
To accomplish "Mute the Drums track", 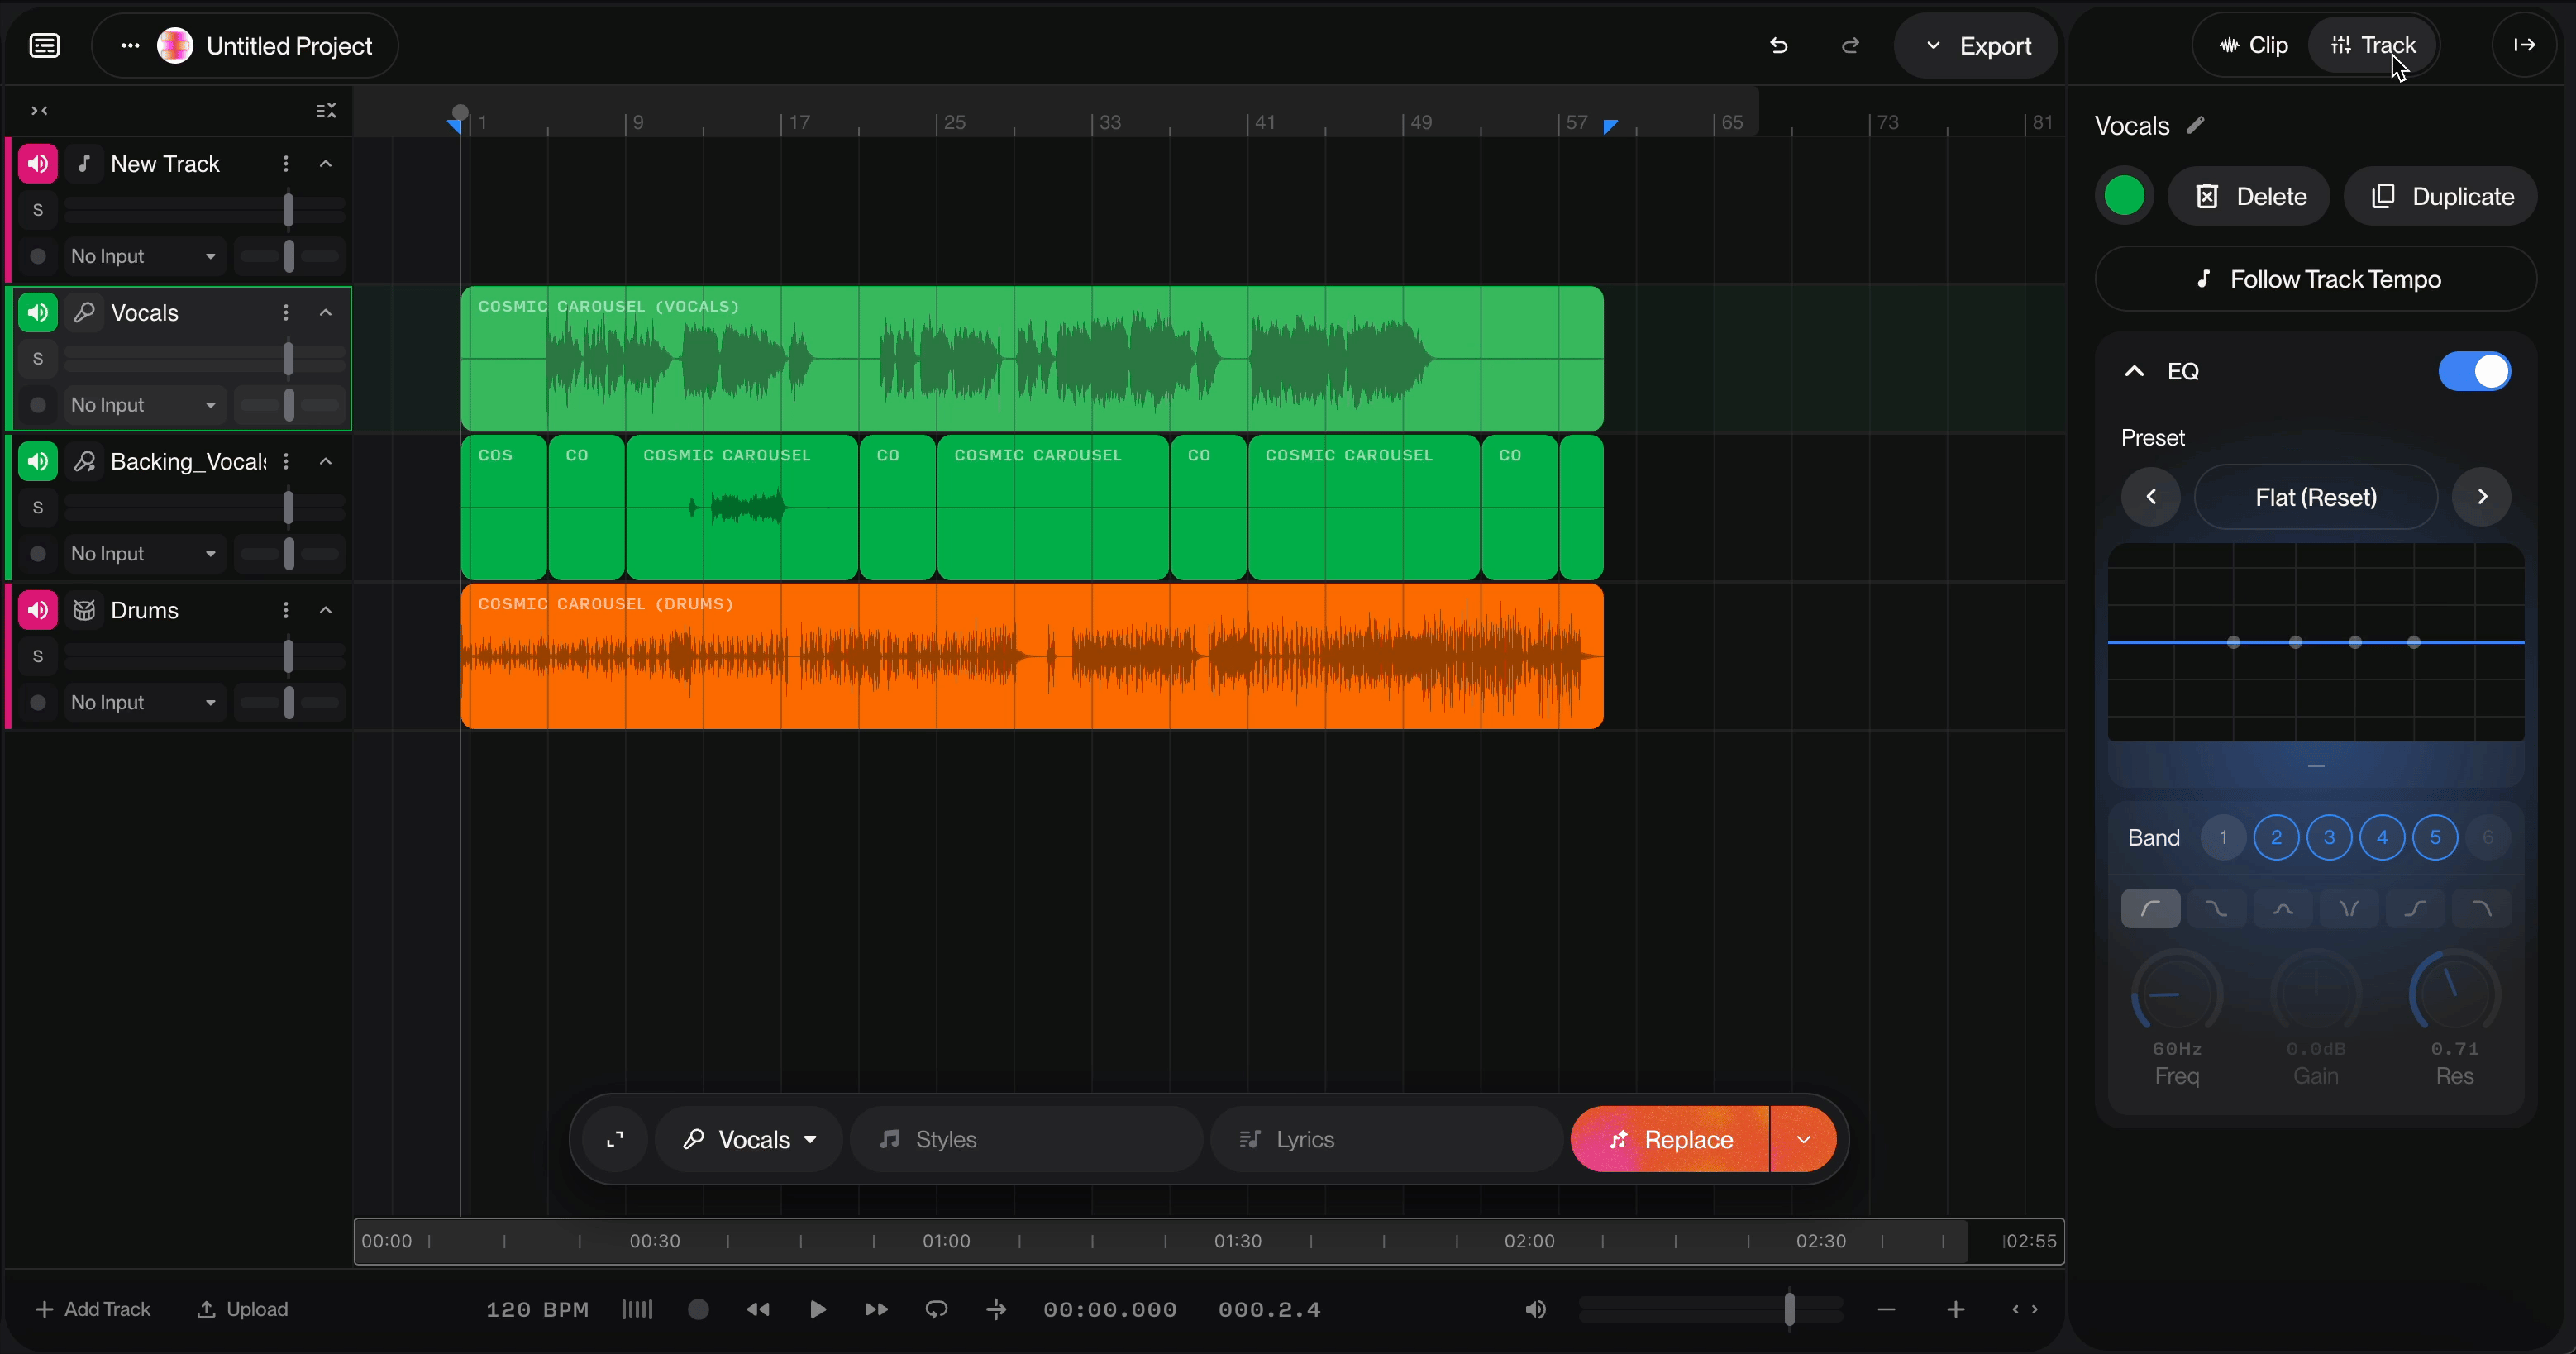I will [x=38, y=610].
